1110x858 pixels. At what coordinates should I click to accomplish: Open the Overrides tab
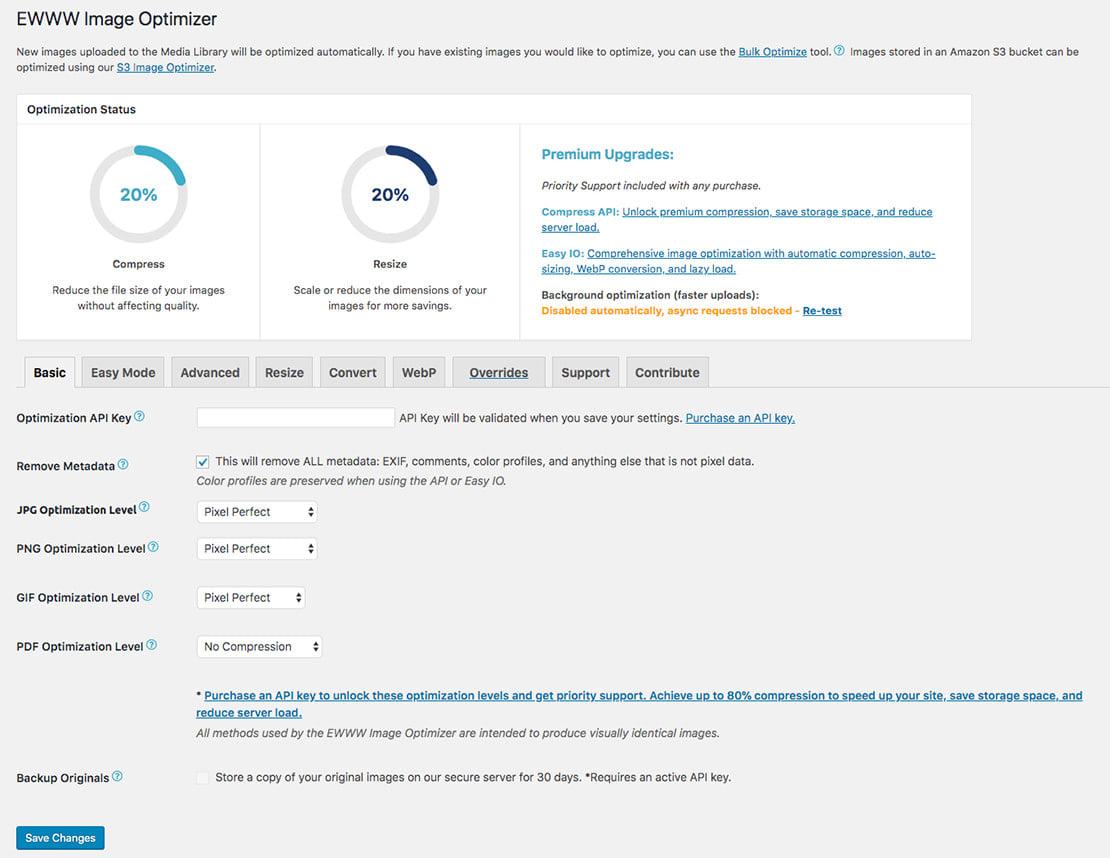click(x=499, y=372)
